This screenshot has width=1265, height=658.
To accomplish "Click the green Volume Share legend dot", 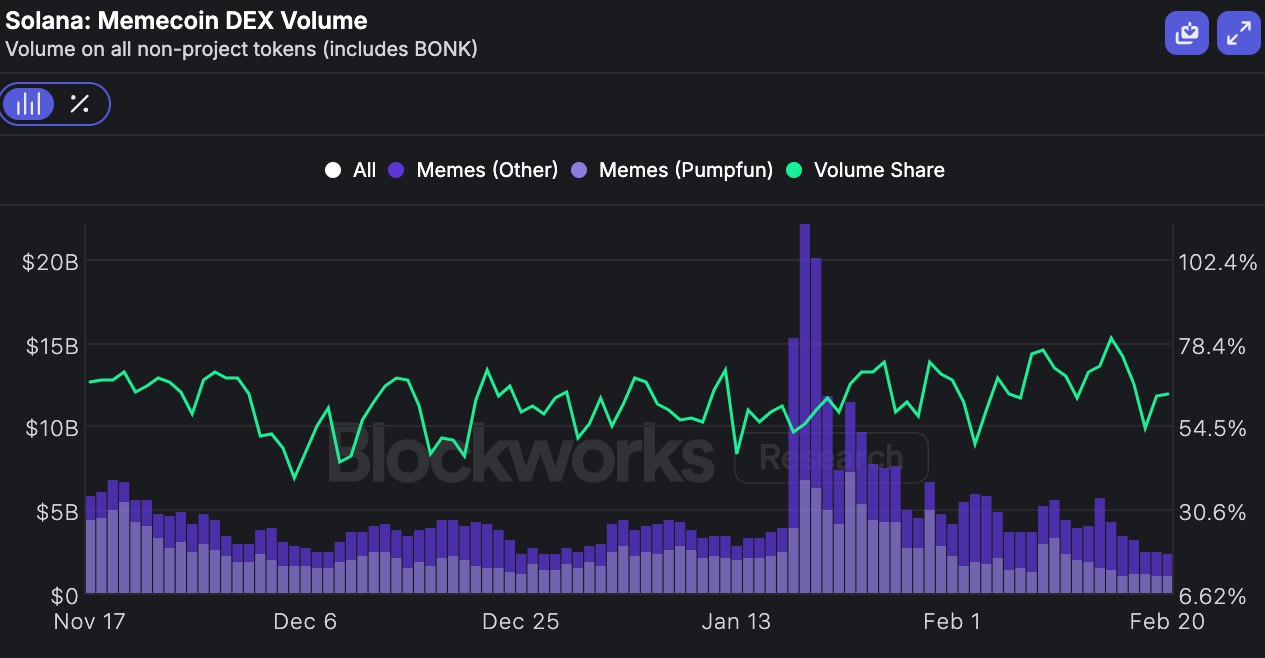I will point(794,170).
